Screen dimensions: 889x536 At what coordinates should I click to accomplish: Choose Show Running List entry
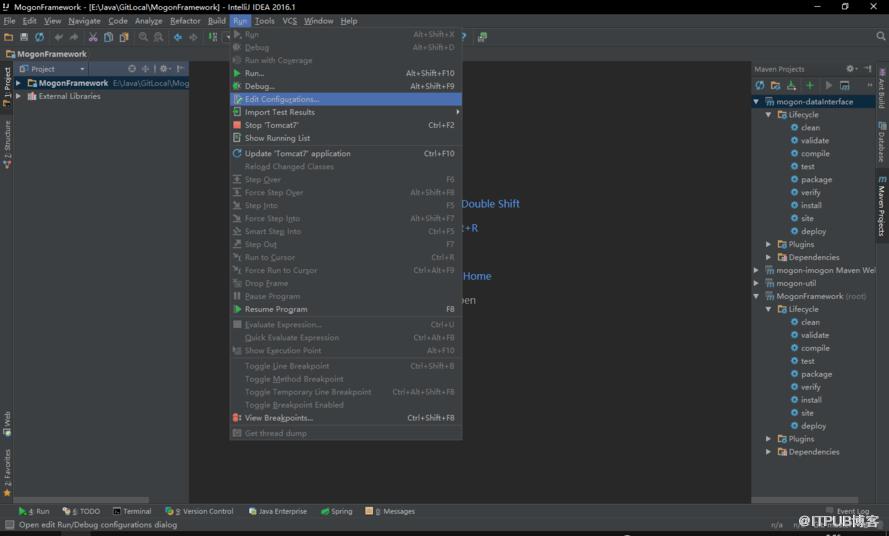(x=346, y=138)
